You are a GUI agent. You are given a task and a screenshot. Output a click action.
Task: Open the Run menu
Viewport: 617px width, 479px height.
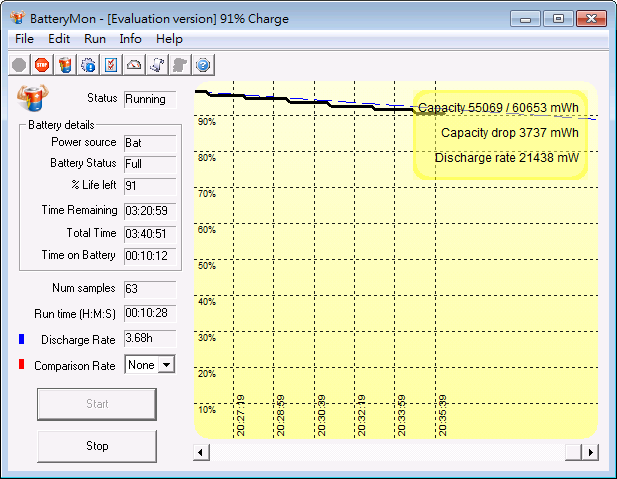(x=95, y=39)
